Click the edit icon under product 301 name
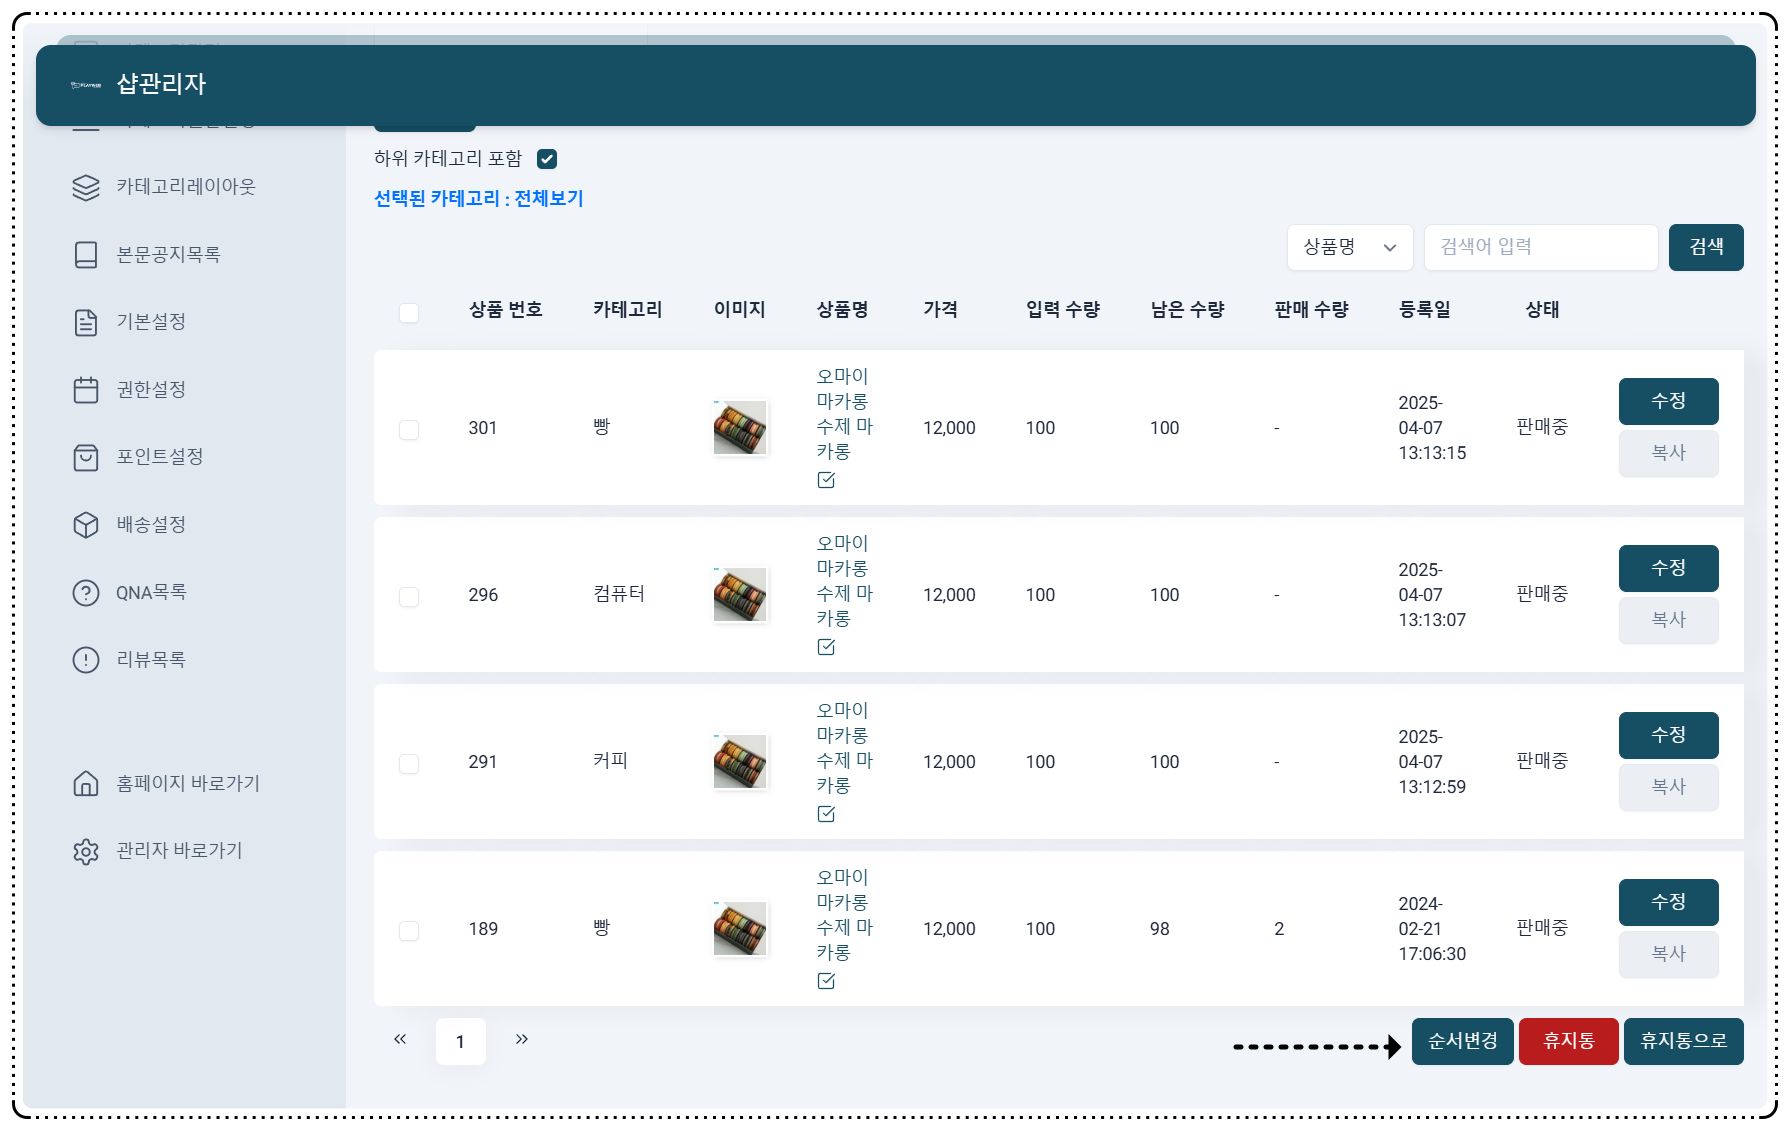The height and width of the screenshot is (1131, 1790). click(x=826, y=480)
